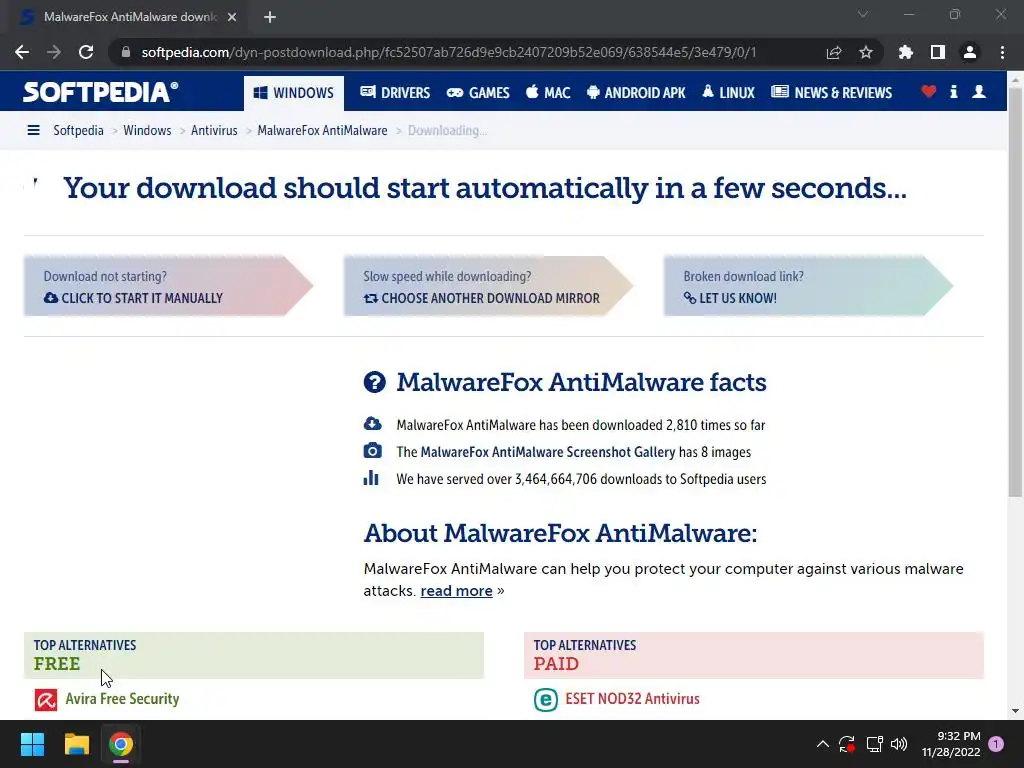
Task: Click the bar chart statistics icon
Action: pos(371,478)
